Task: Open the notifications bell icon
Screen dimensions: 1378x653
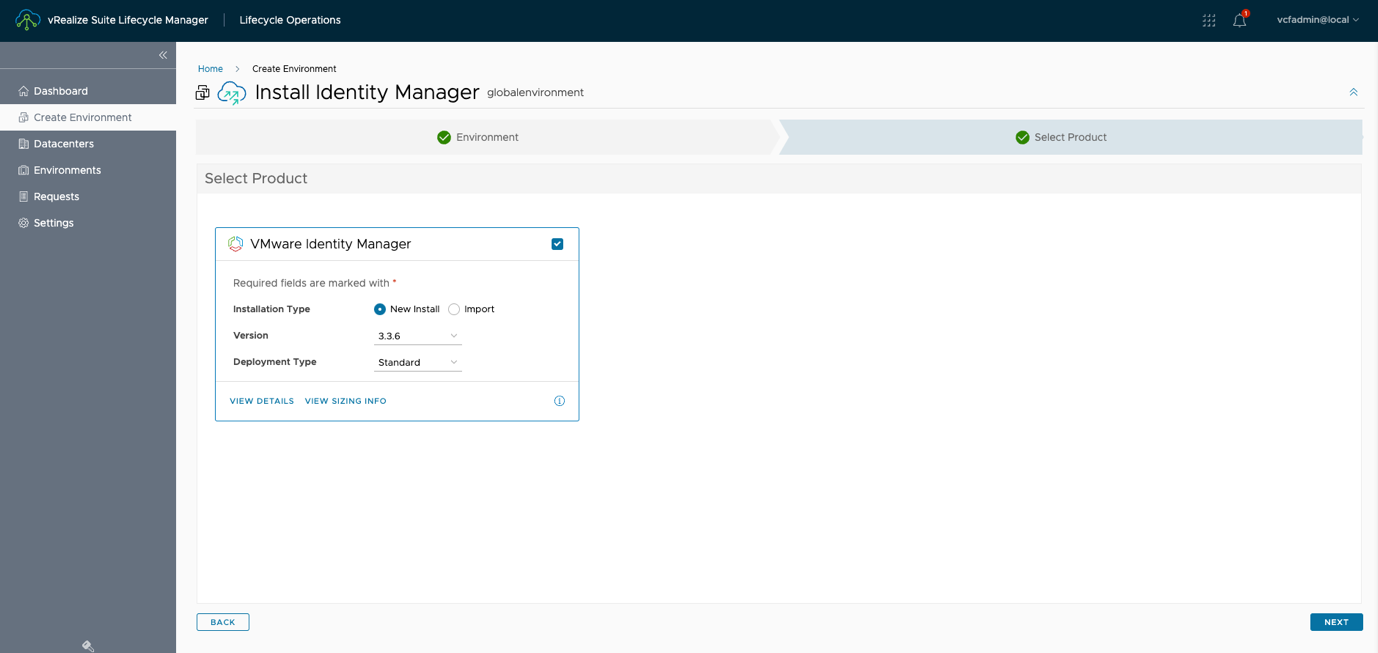Action: click(x=1240, y=20)
